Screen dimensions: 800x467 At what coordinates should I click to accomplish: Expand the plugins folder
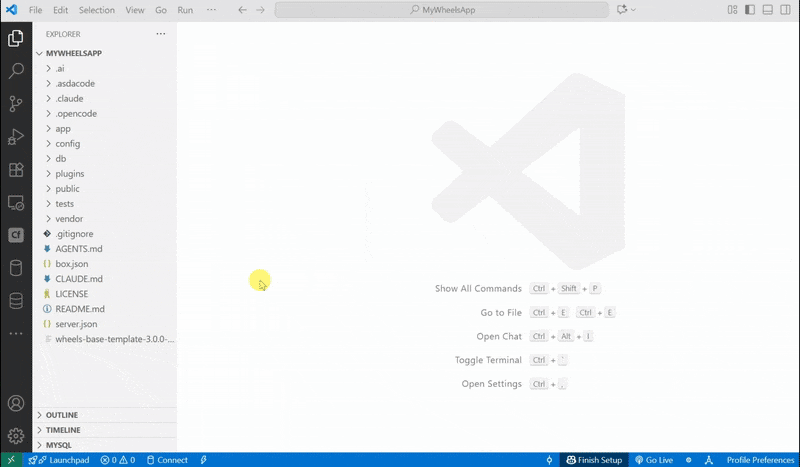point(105,174)
